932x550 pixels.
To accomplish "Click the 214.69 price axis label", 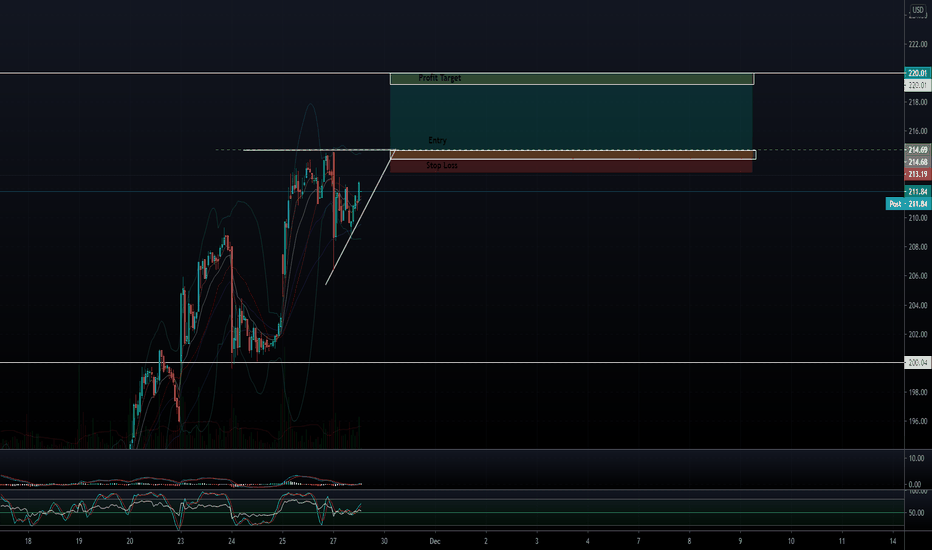I will click(918, 150).
